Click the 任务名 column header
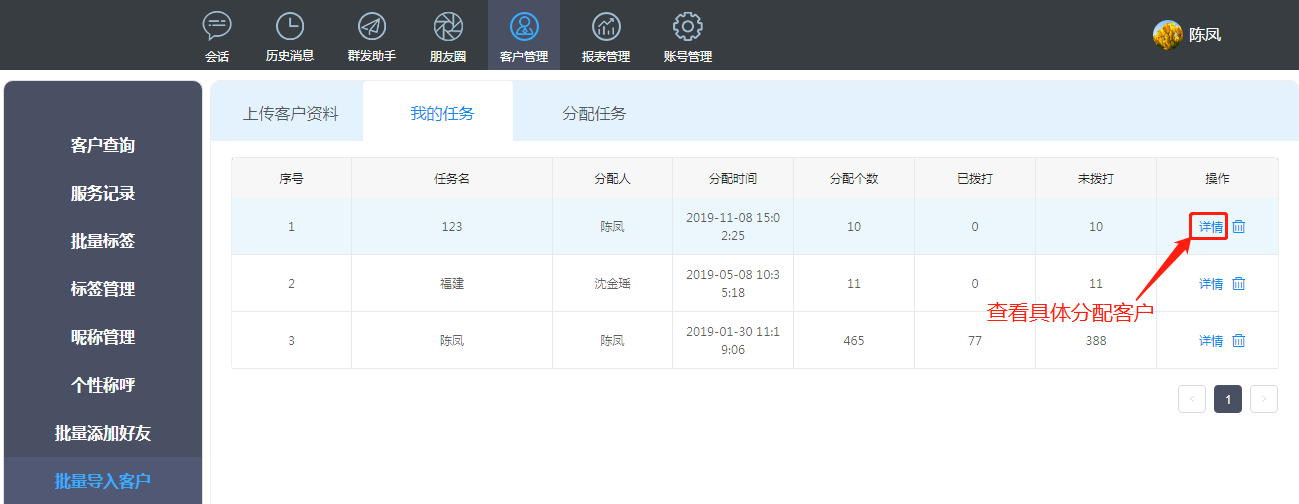 coord(452,178)
